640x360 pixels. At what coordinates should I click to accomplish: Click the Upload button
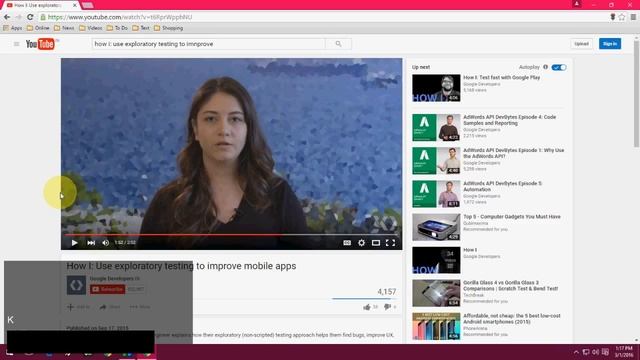click(x=581, y=44)
